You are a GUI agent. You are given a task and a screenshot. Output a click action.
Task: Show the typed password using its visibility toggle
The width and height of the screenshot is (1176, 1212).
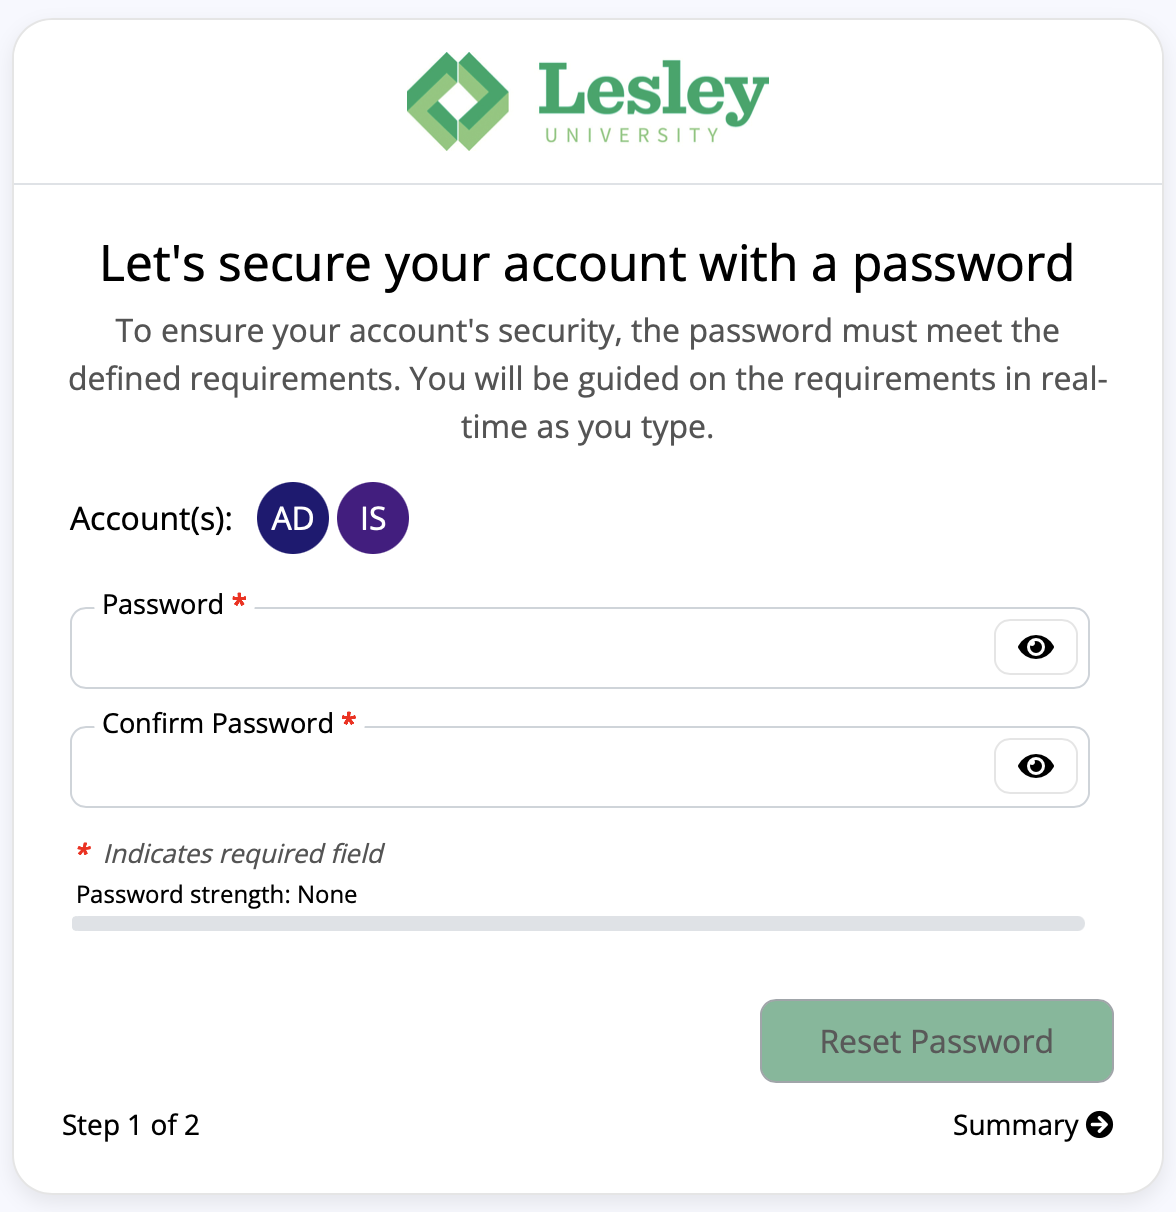point(1036,647)
